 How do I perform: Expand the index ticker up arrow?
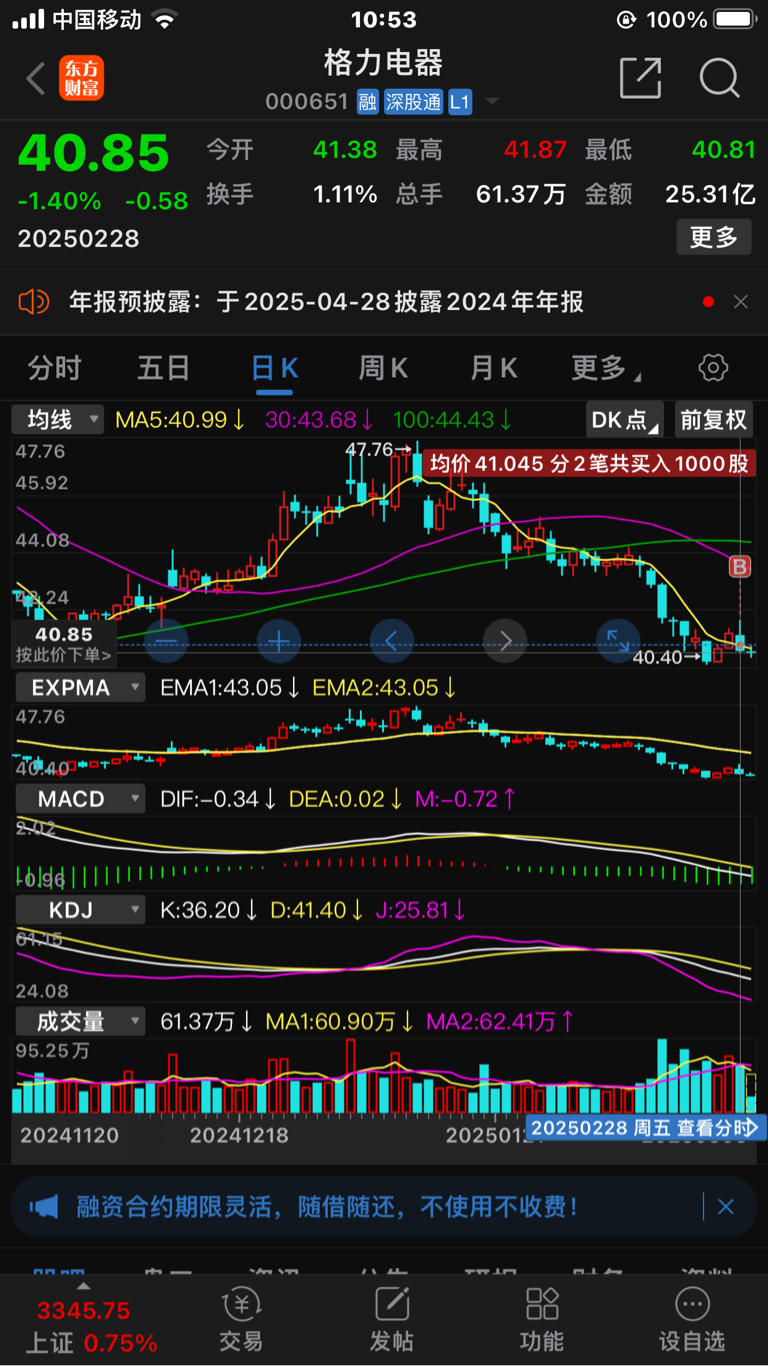pos(84,1285)
